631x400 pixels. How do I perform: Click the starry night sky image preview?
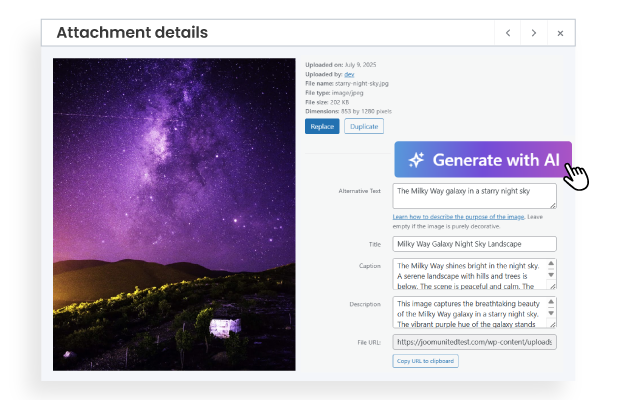(174, 214)
